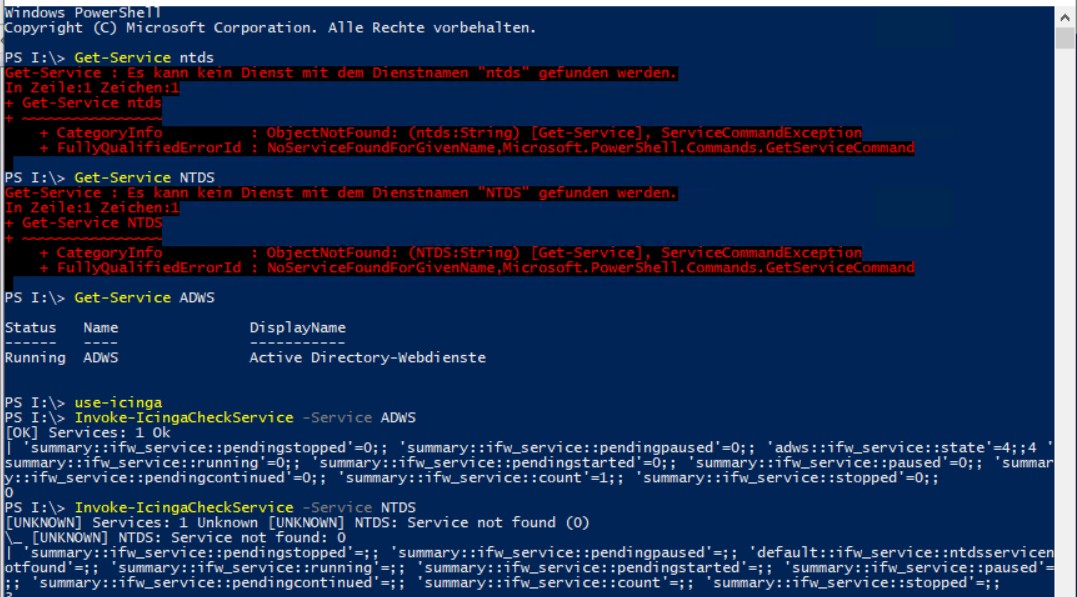The image size is (1077, 597).
Task: Click 'Invoke-IcingaCheckService -Service ADWS' command
Action: coord(245,418)
